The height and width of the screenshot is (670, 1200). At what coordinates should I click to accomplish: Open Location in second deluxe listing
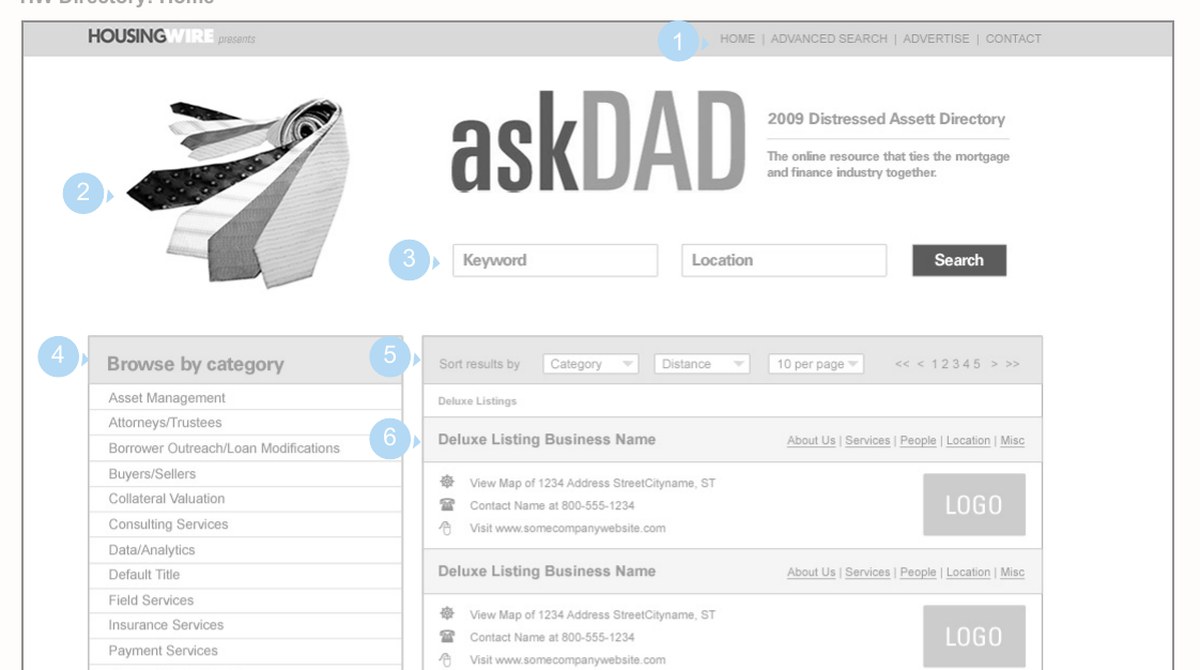click(x=968, y=573)
